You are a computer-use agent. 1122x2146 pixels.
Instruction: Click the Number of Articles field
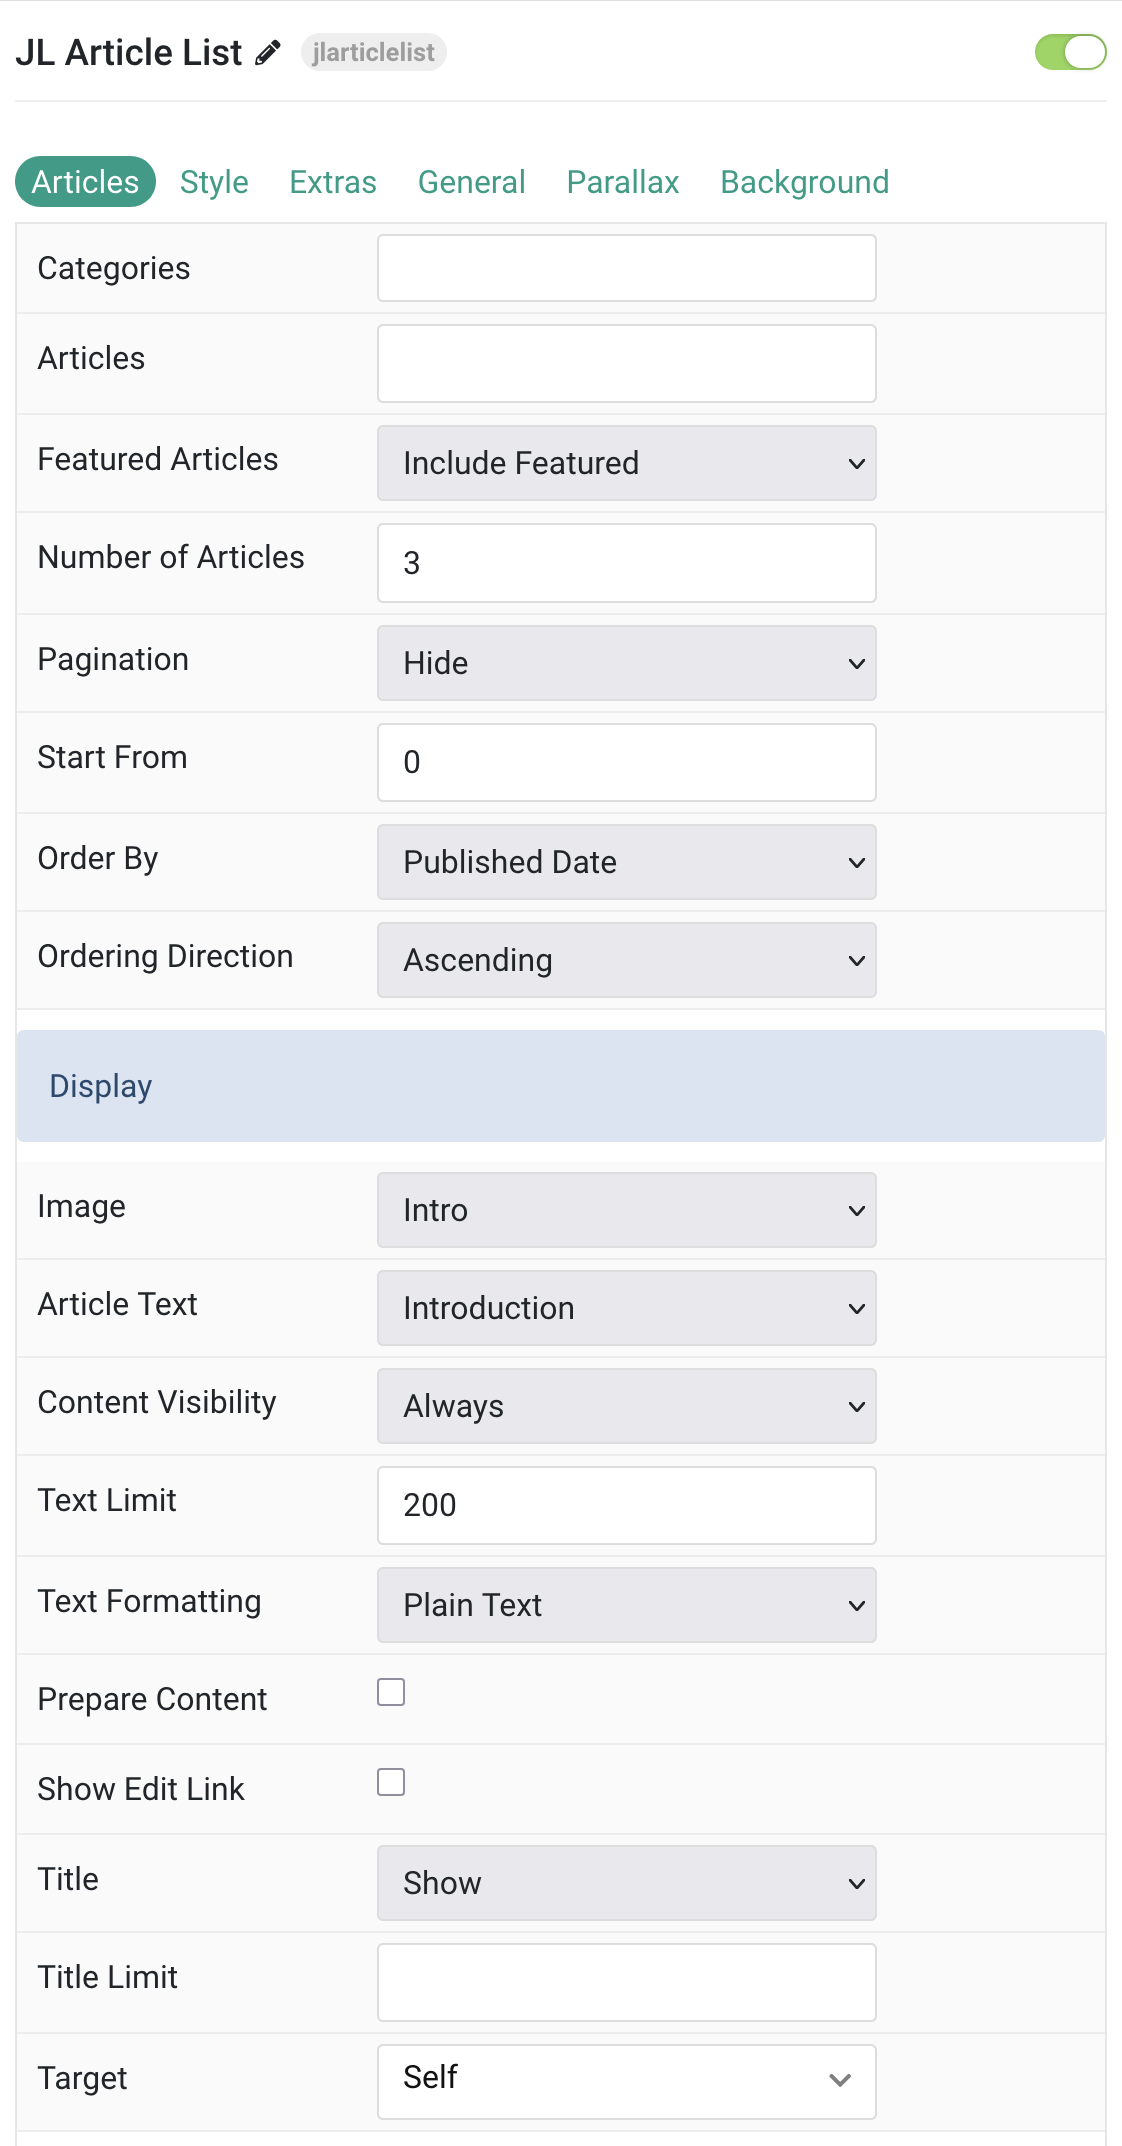coord(627,563)
